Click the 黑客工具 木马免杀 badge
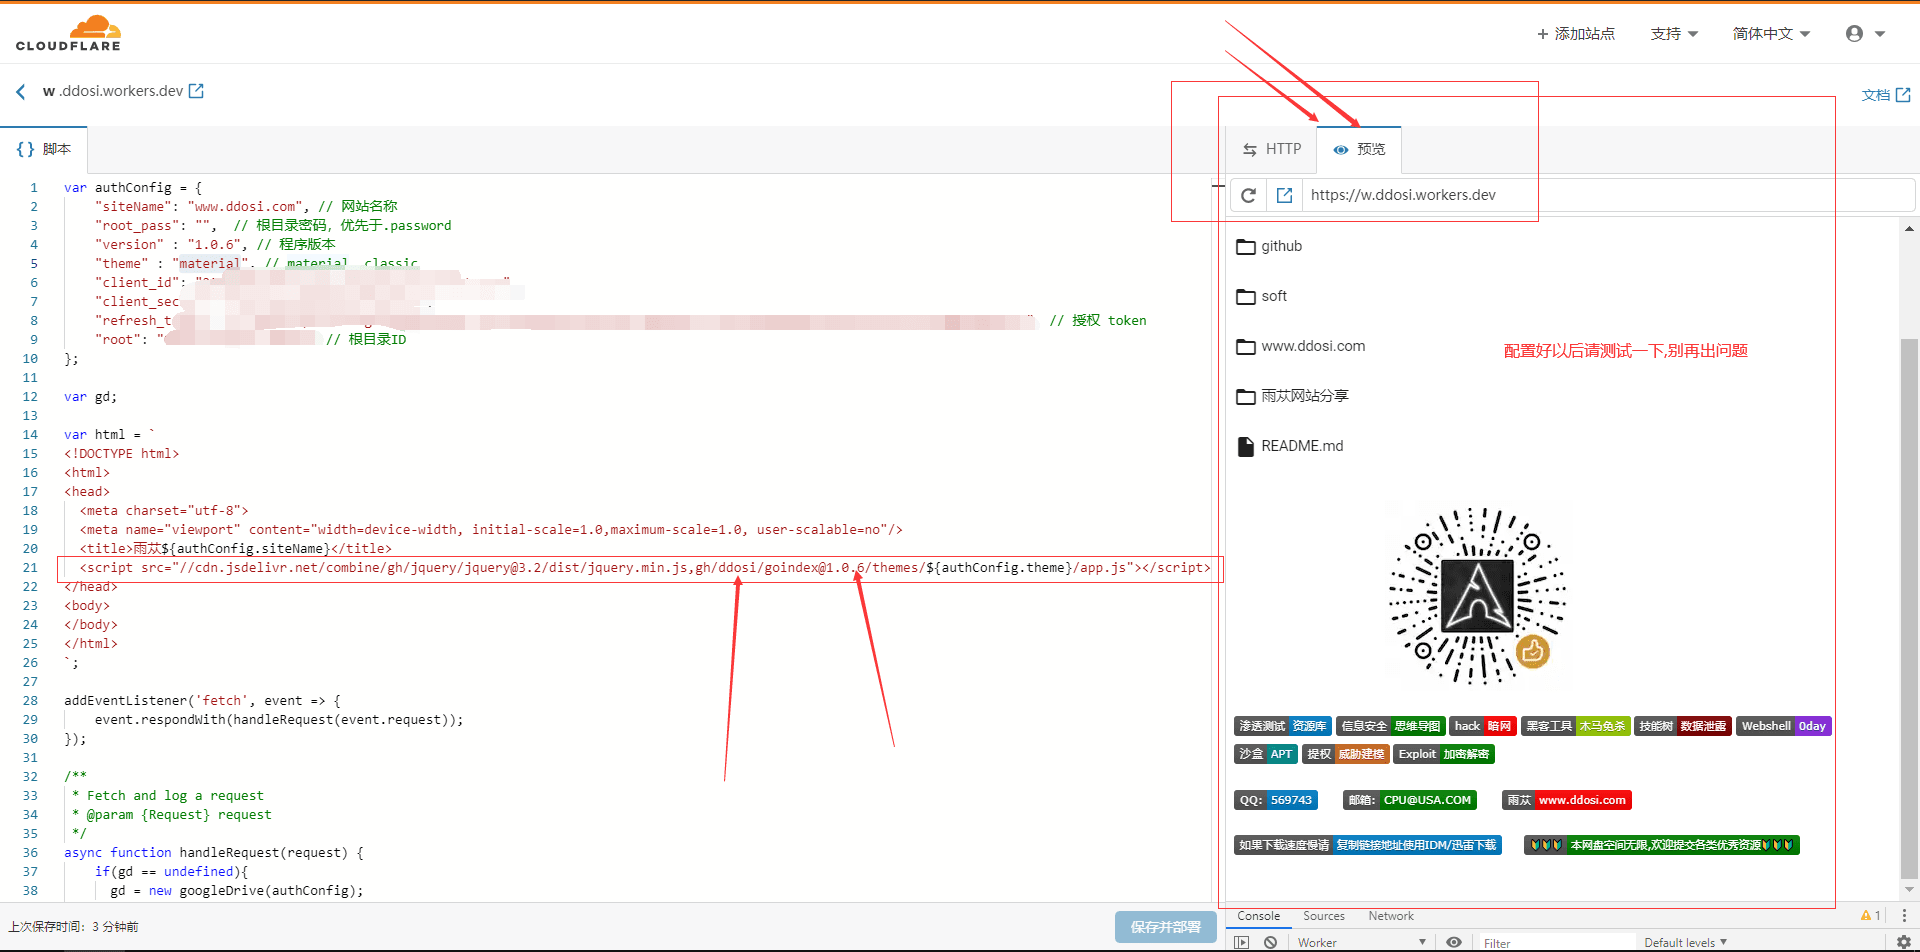1920x952 pixels. click(1576, 726)
